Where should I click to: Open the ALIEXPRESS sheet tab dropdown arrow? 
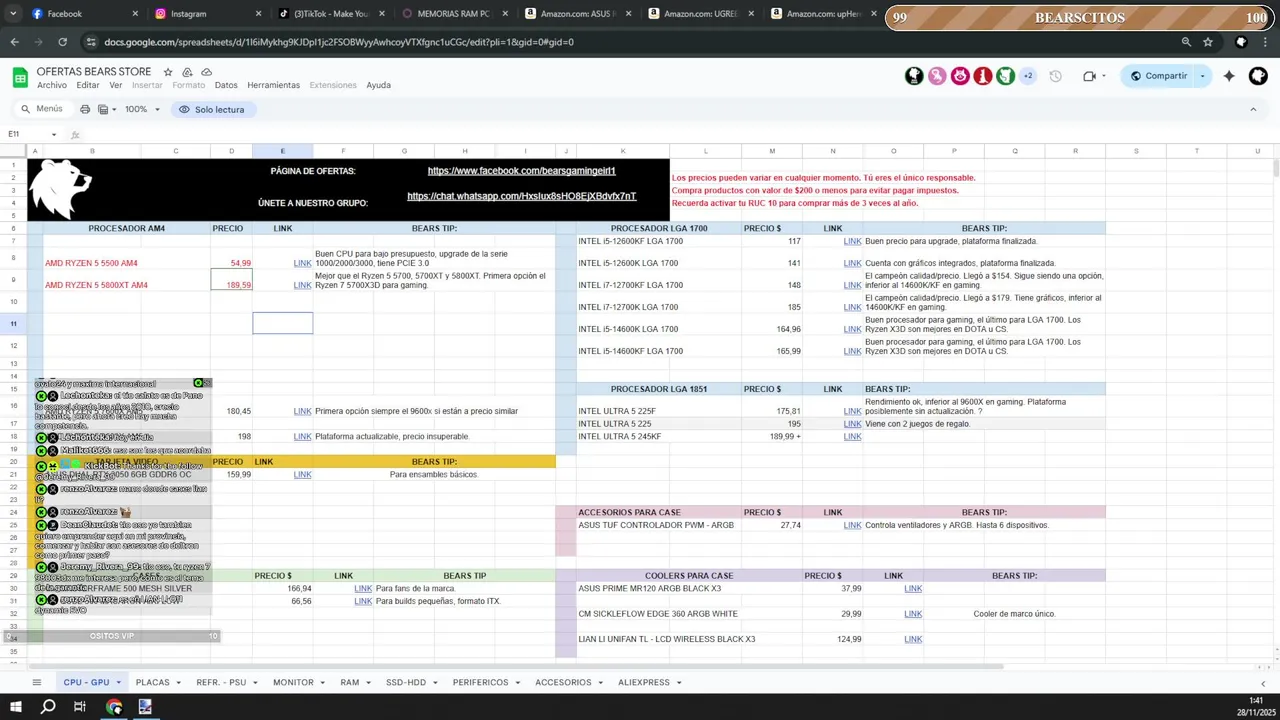(x=678, y=683)
